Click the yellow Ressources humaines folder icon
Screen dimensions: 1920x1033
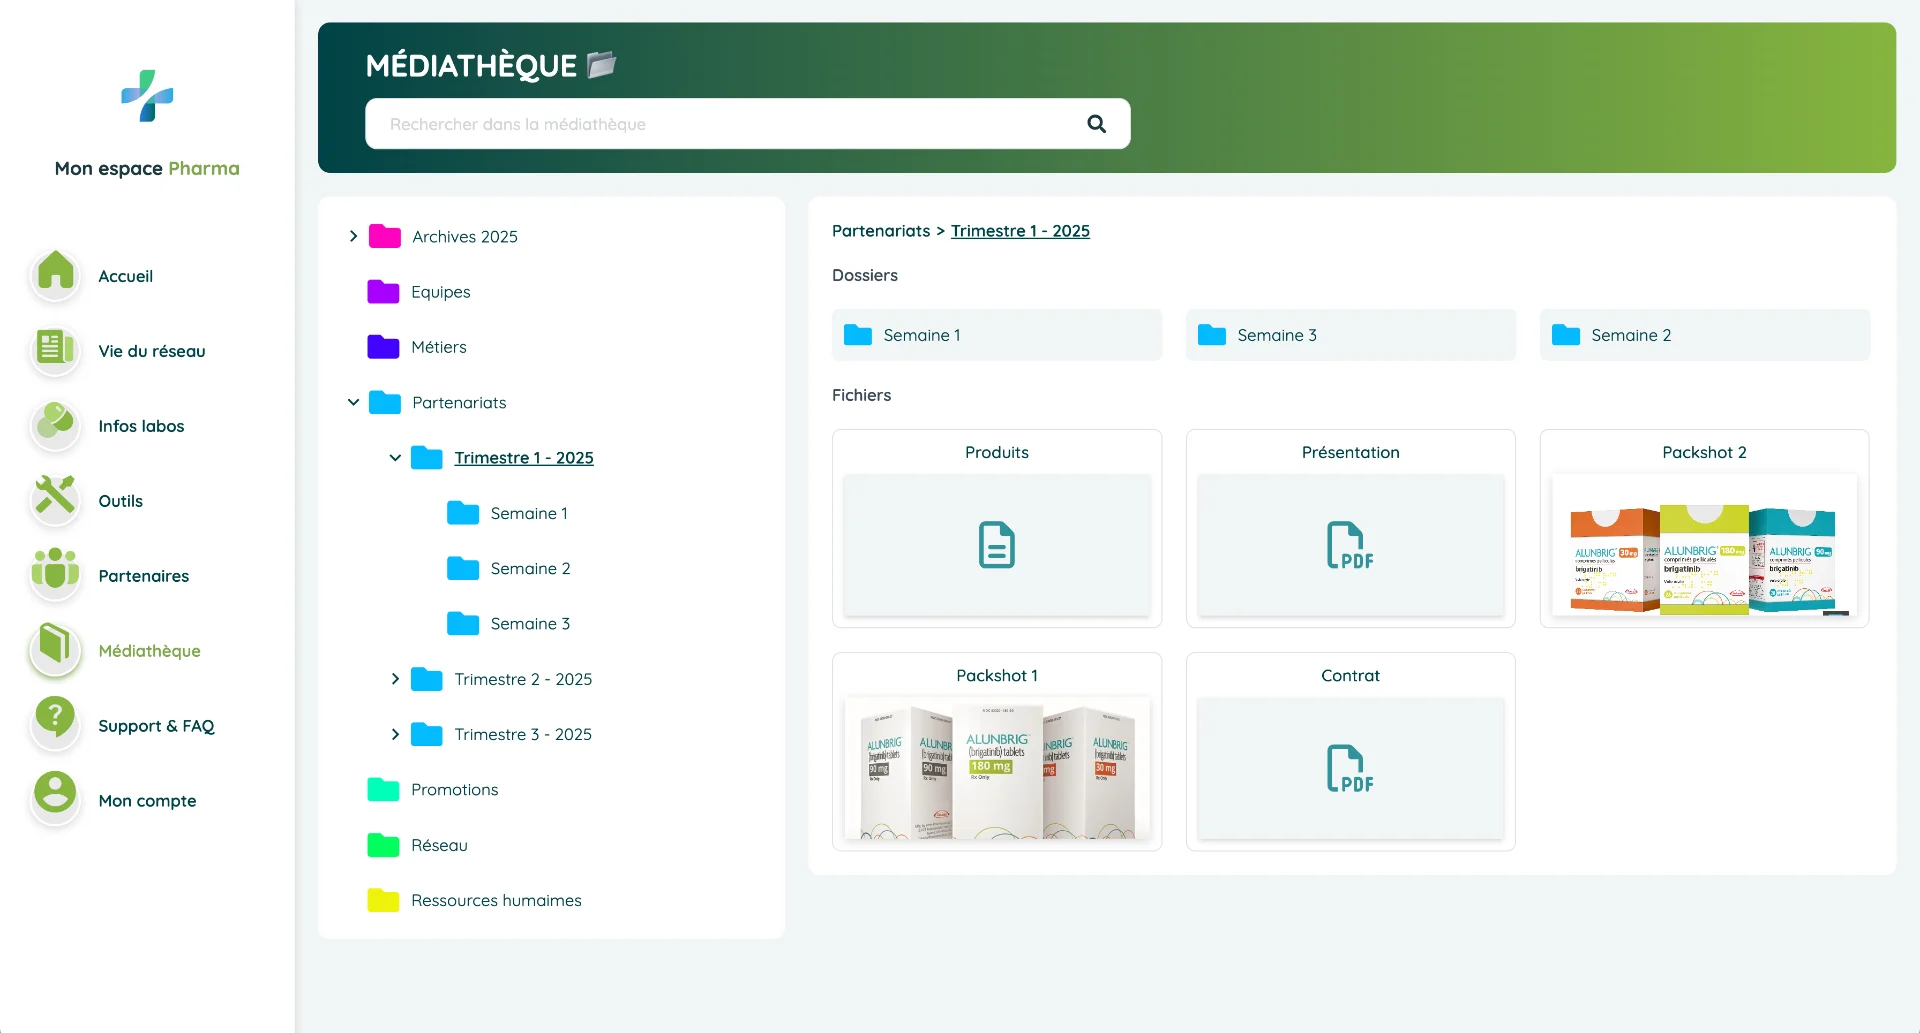(x=384, y=900)
